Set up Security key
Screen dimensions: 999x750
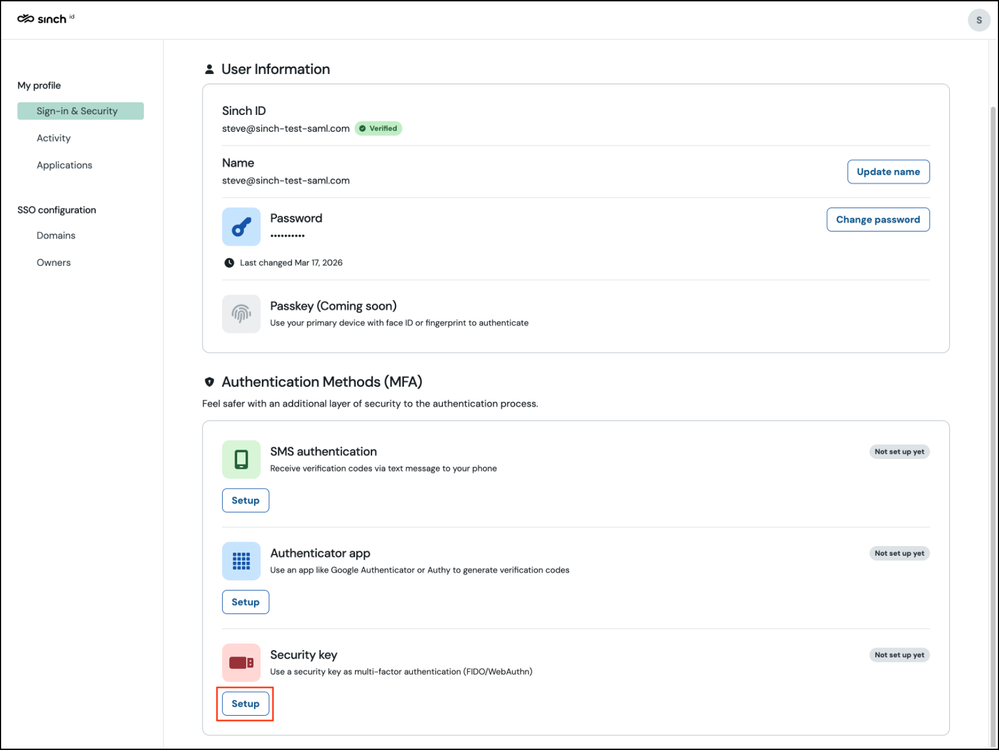pos(245,703)
